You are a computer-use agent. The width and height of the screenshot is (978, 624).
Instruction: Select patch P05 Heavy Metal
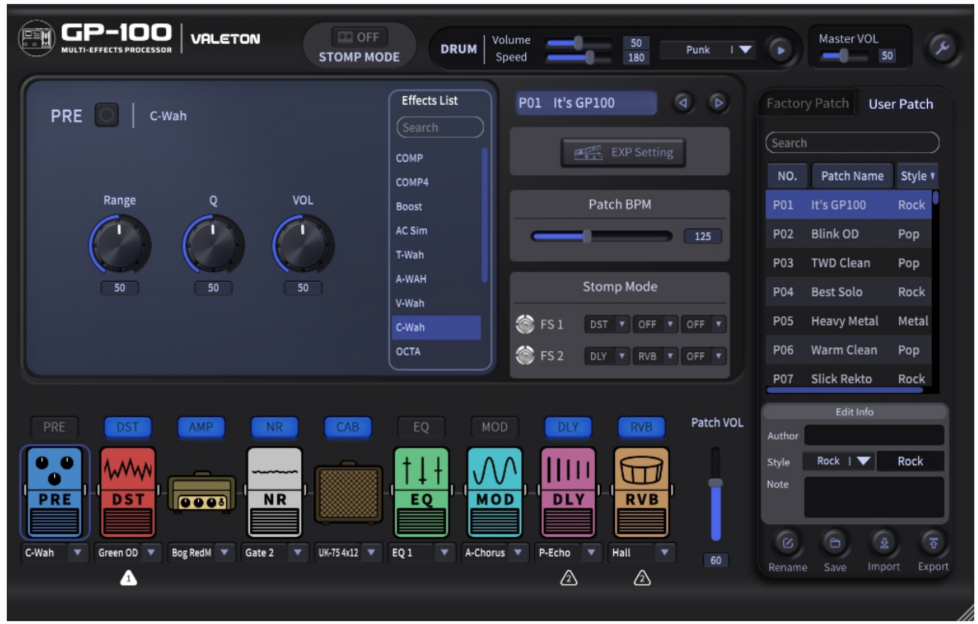click(848, 321)
